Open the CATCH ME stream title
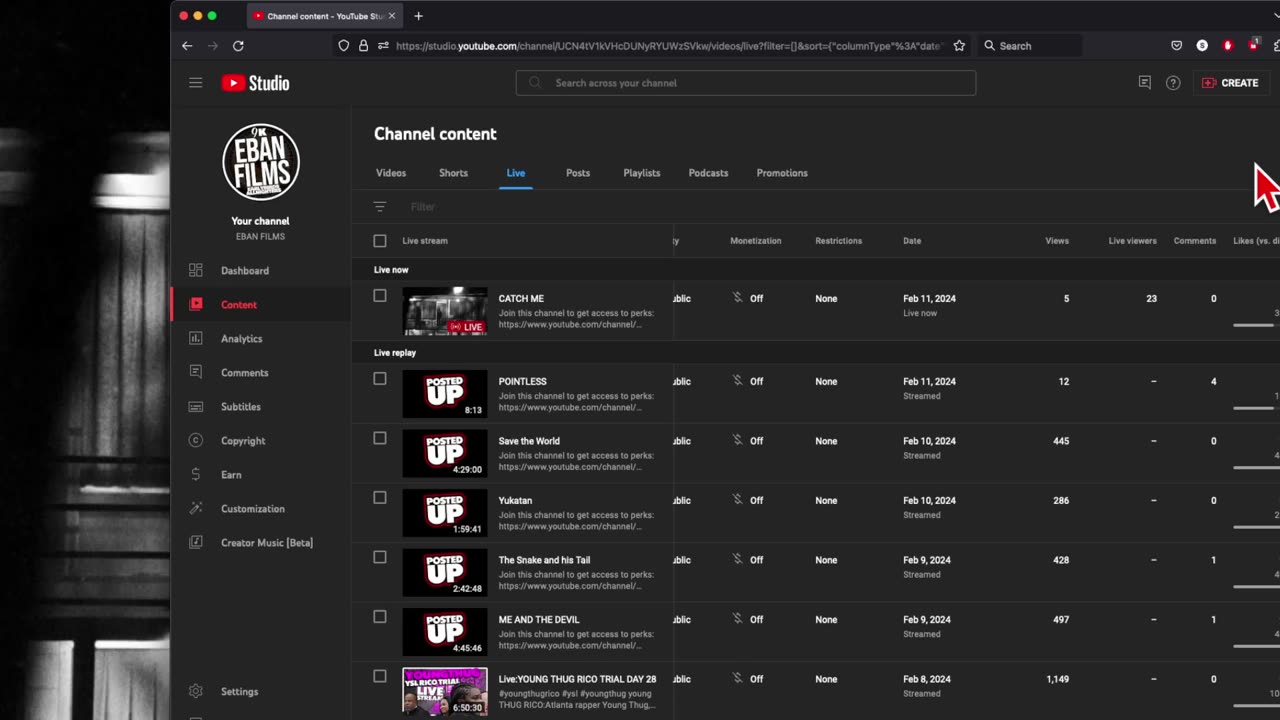Viewport: 1280px width, 720px height. 521,299
